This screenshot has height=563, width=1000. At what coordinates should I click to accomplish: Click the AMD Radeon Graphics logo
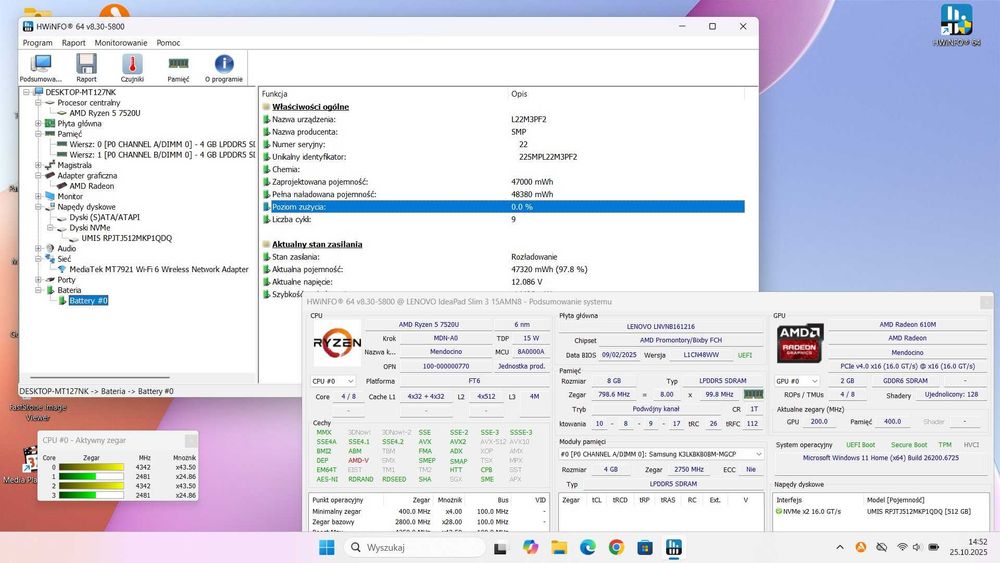coord(800,343)
